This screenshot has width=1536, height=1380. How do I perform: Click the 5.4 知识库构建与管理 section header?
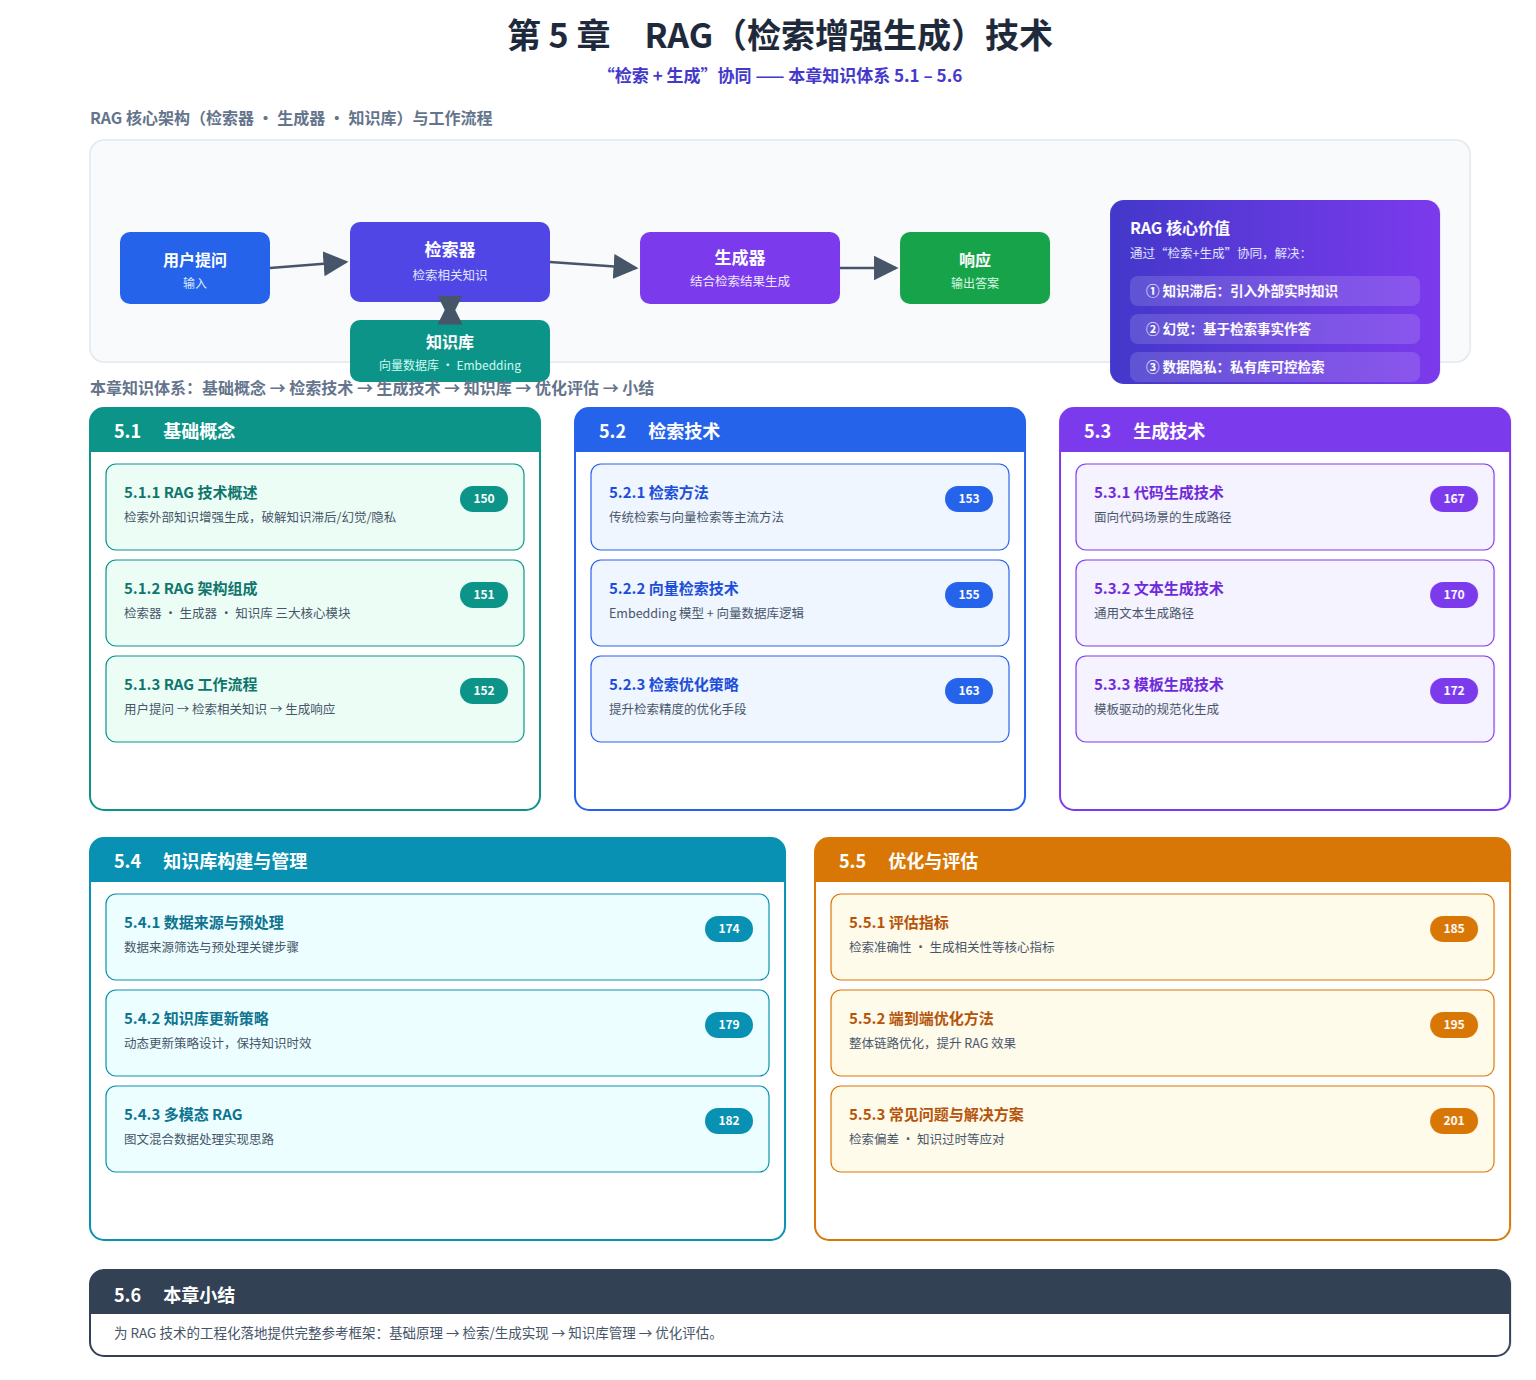[437, 861]
